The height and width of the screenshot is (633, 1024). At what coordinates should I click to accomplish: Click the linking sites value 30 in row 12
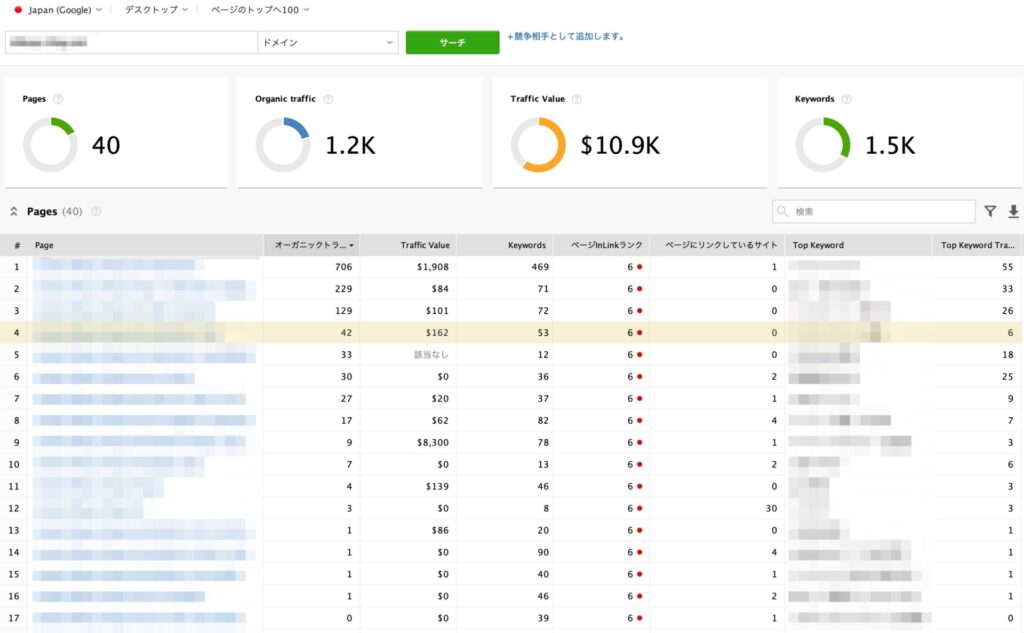coord(771,508)
